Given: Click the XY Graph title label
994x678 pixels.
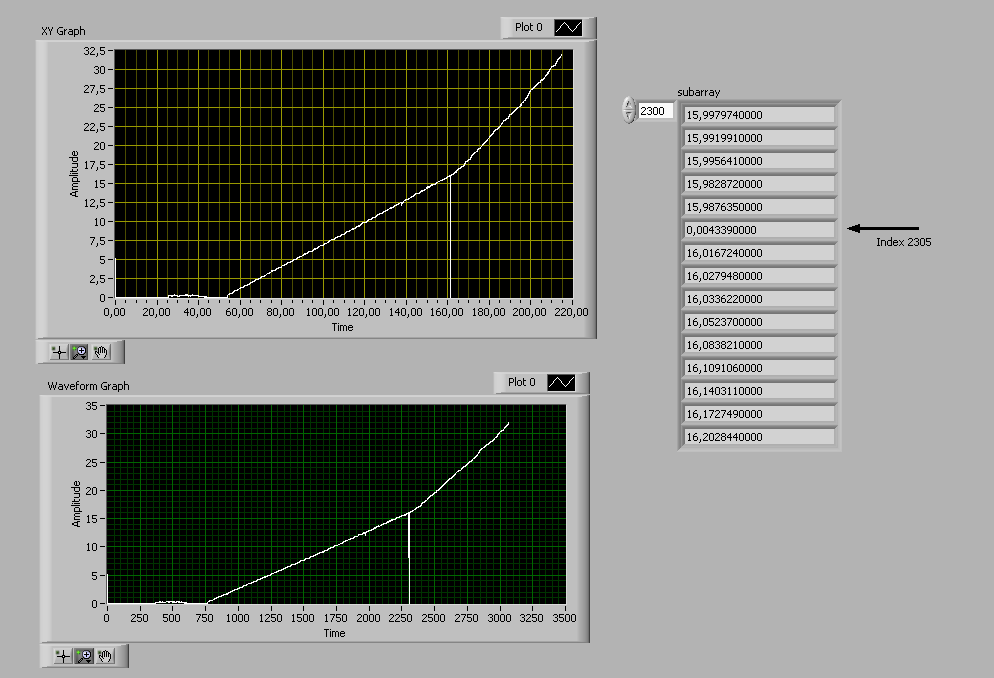Looking at the screenshot, I should [63, 31].
